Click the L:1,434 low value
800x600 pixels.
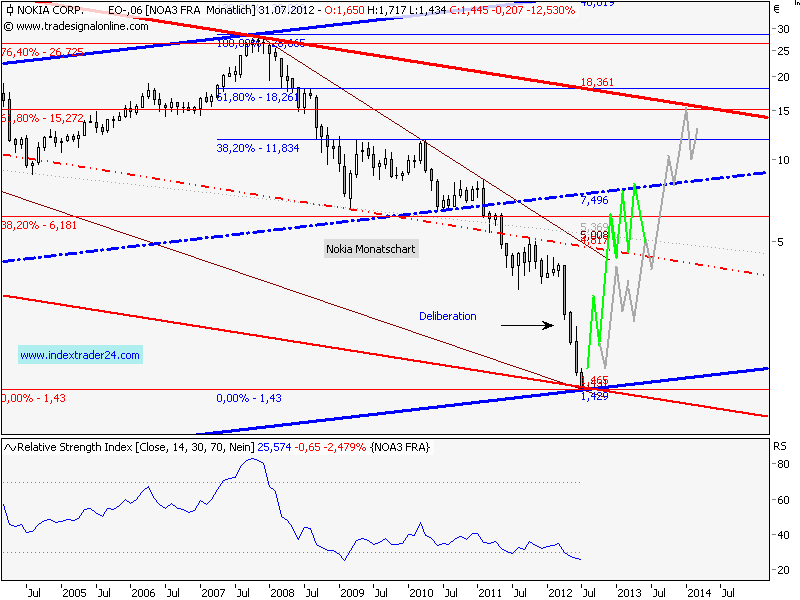click(427, 10)
